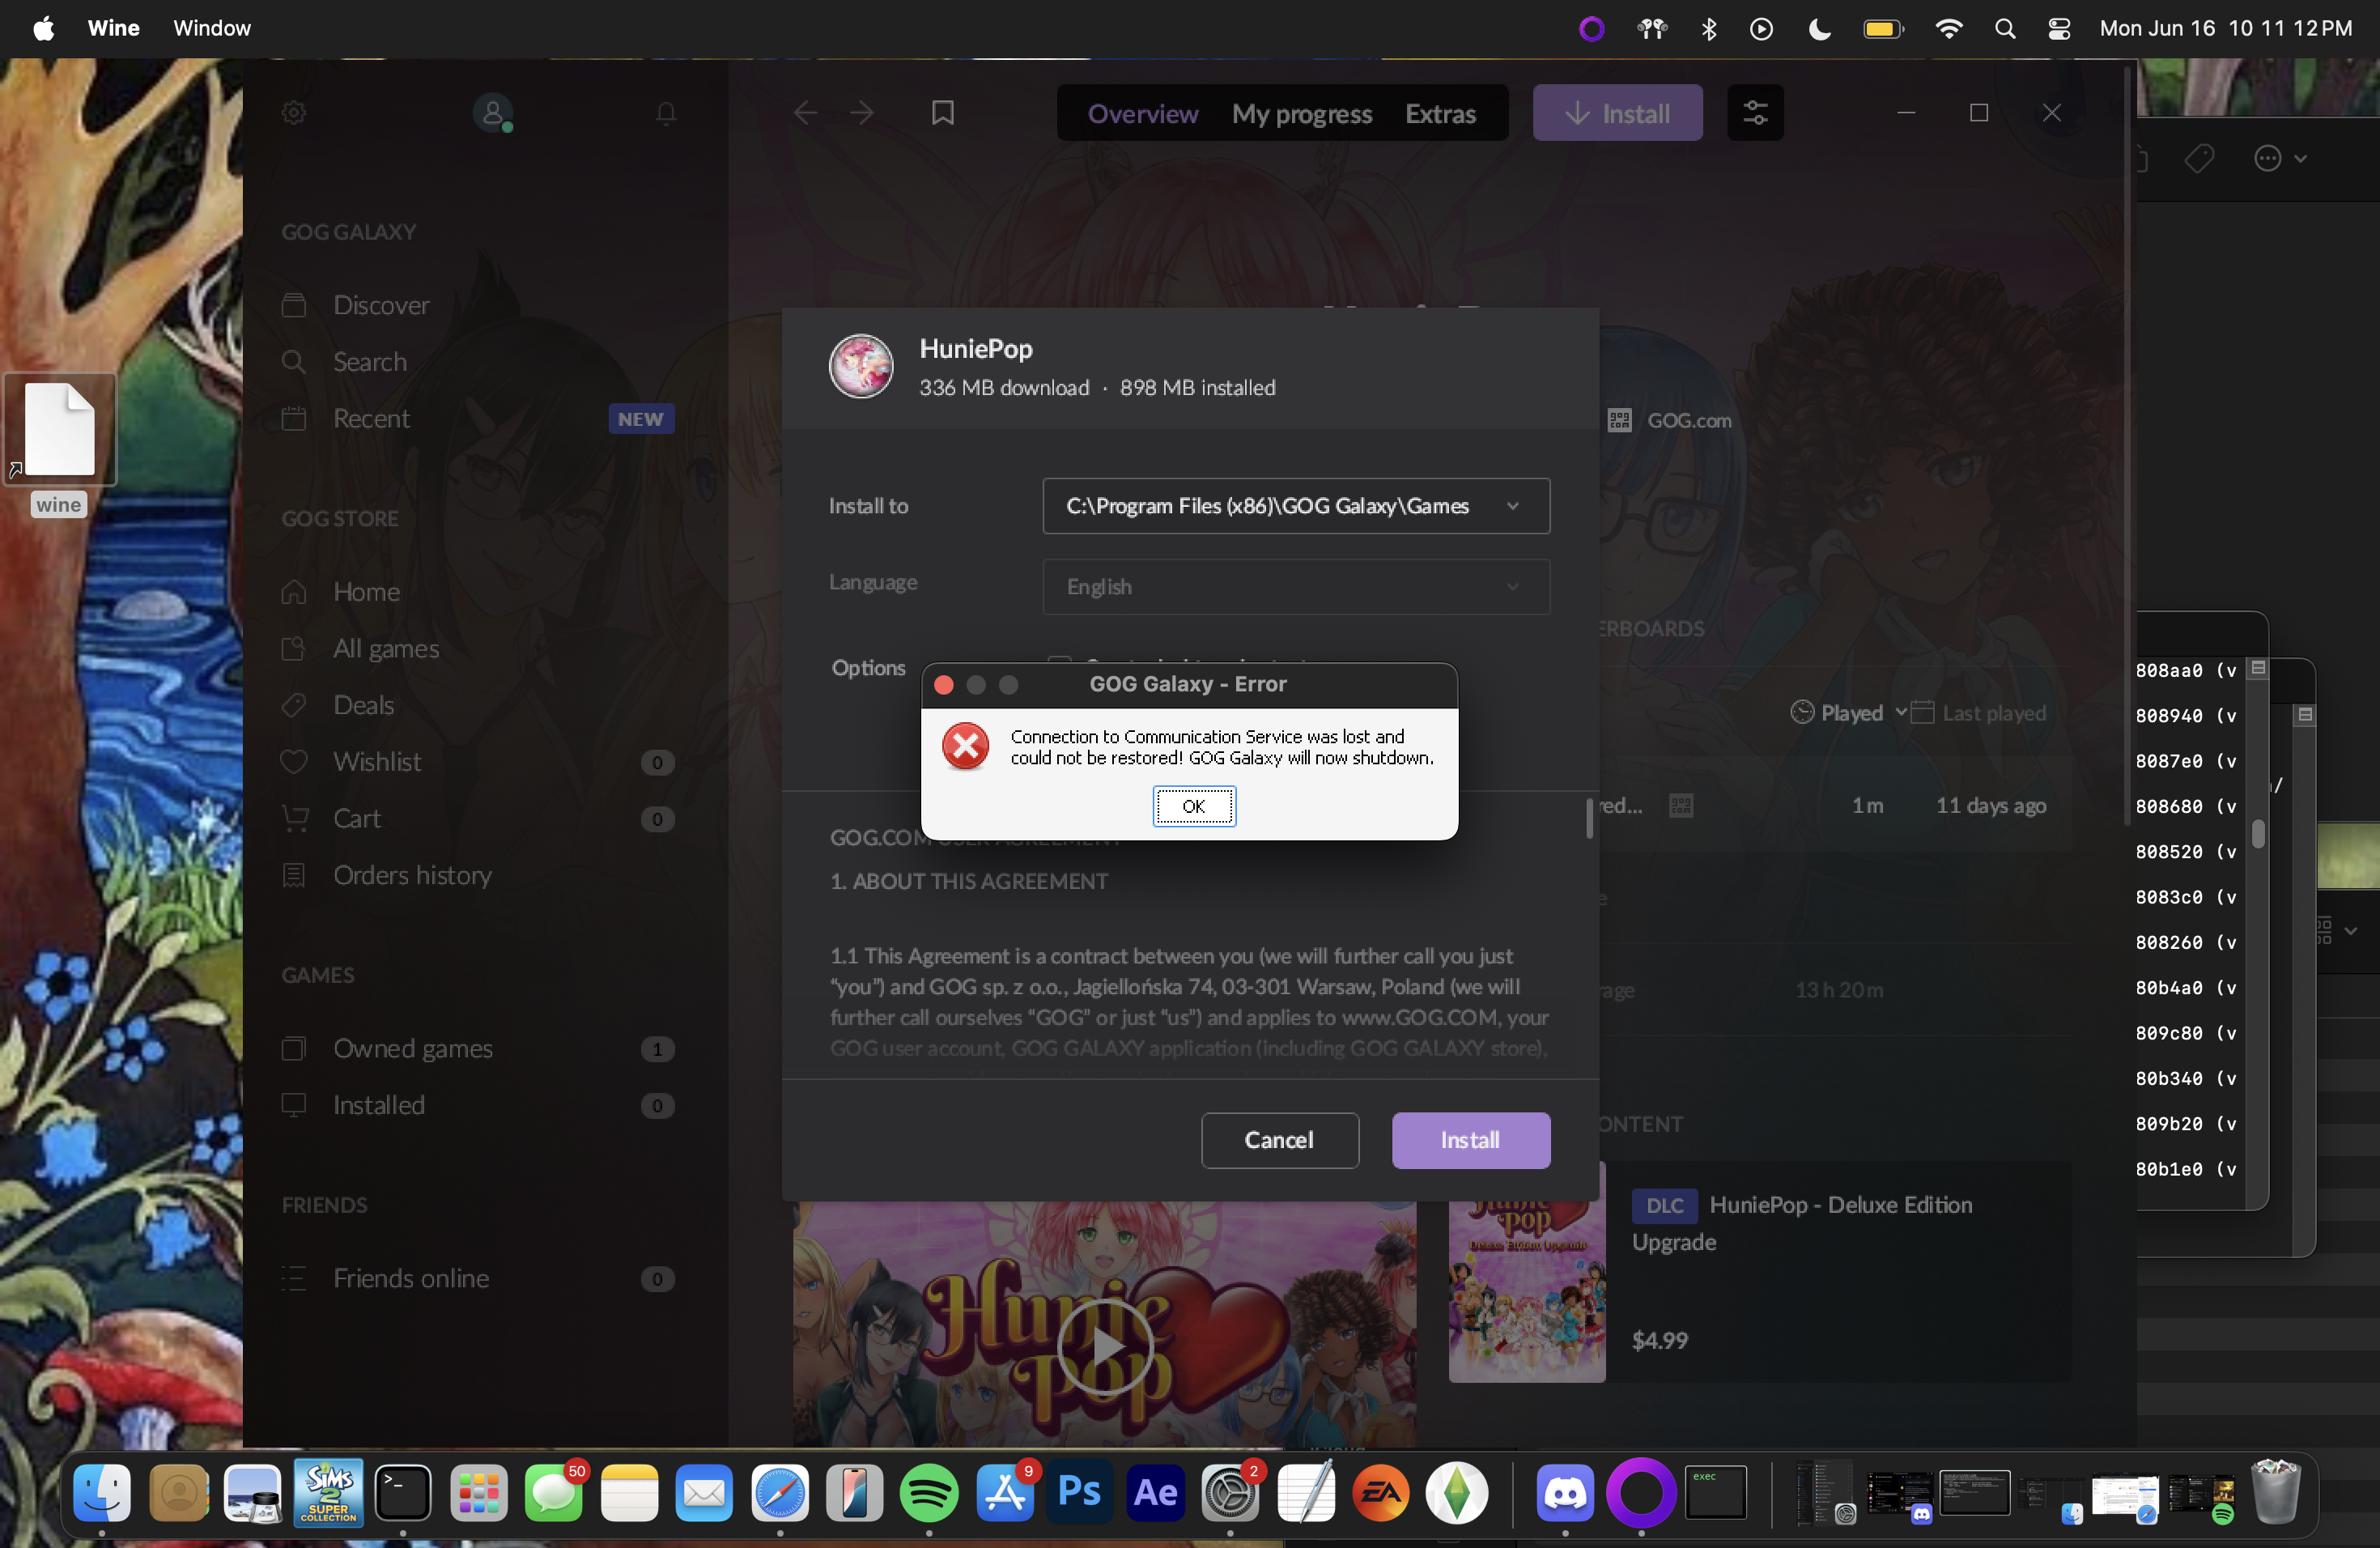Open the Window menu in menu bar

(212, 28)
